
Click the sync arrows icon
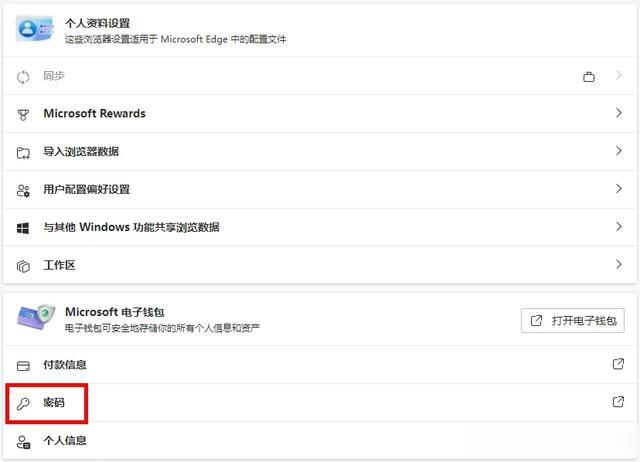pos(23,77)
